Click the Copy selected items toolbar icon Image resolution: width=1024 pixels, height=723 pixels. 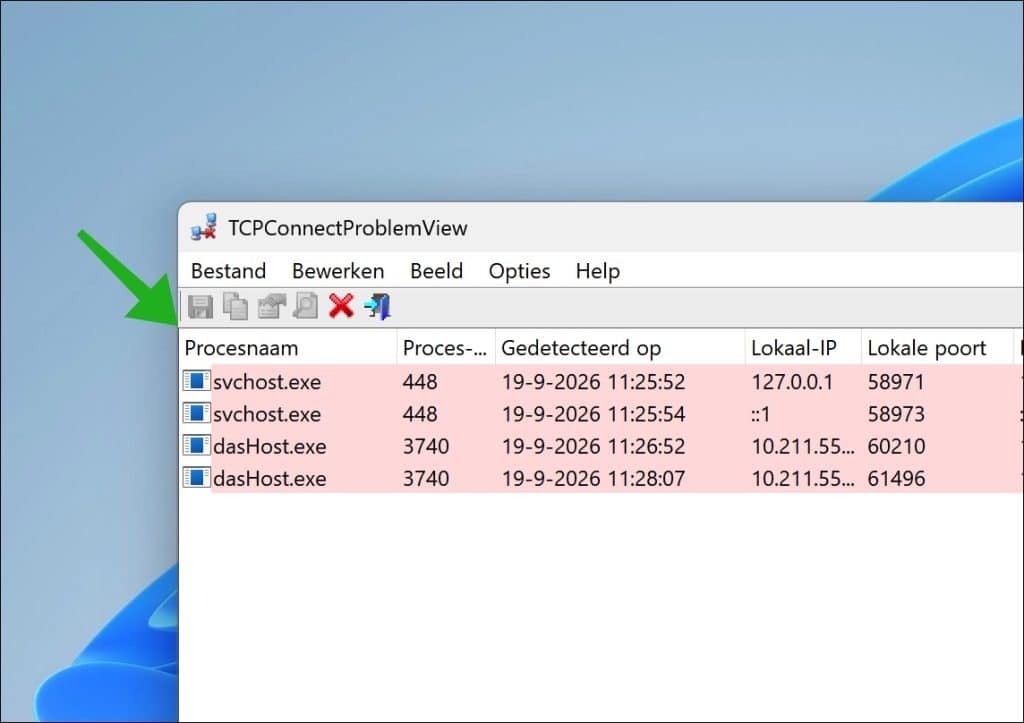236,306
